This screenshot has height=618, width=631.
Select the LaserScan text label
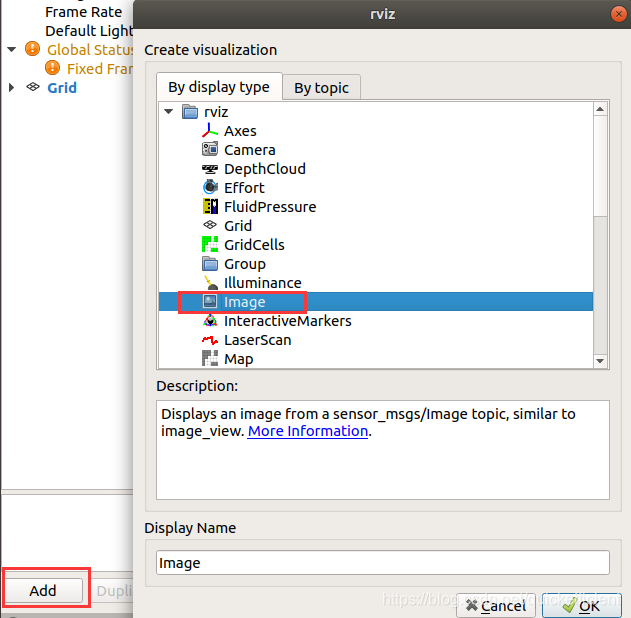258,340
